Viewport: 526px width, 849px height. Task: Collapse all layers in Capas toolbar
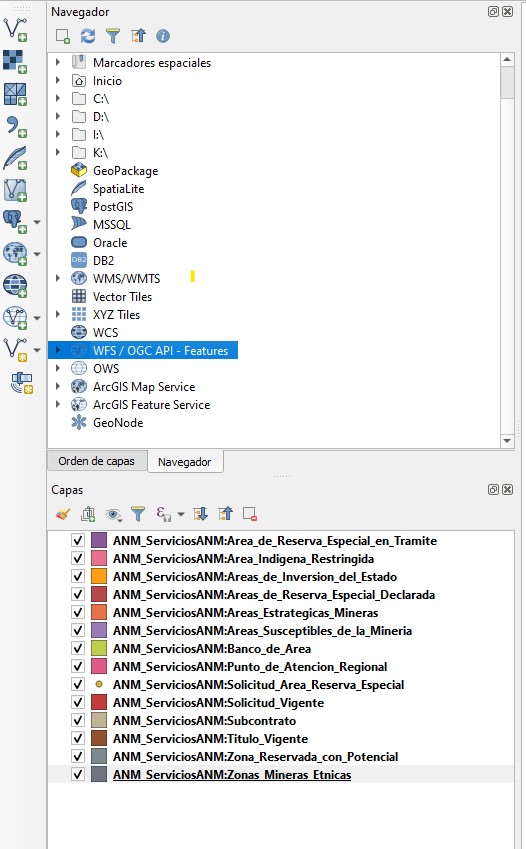[225, 514]
